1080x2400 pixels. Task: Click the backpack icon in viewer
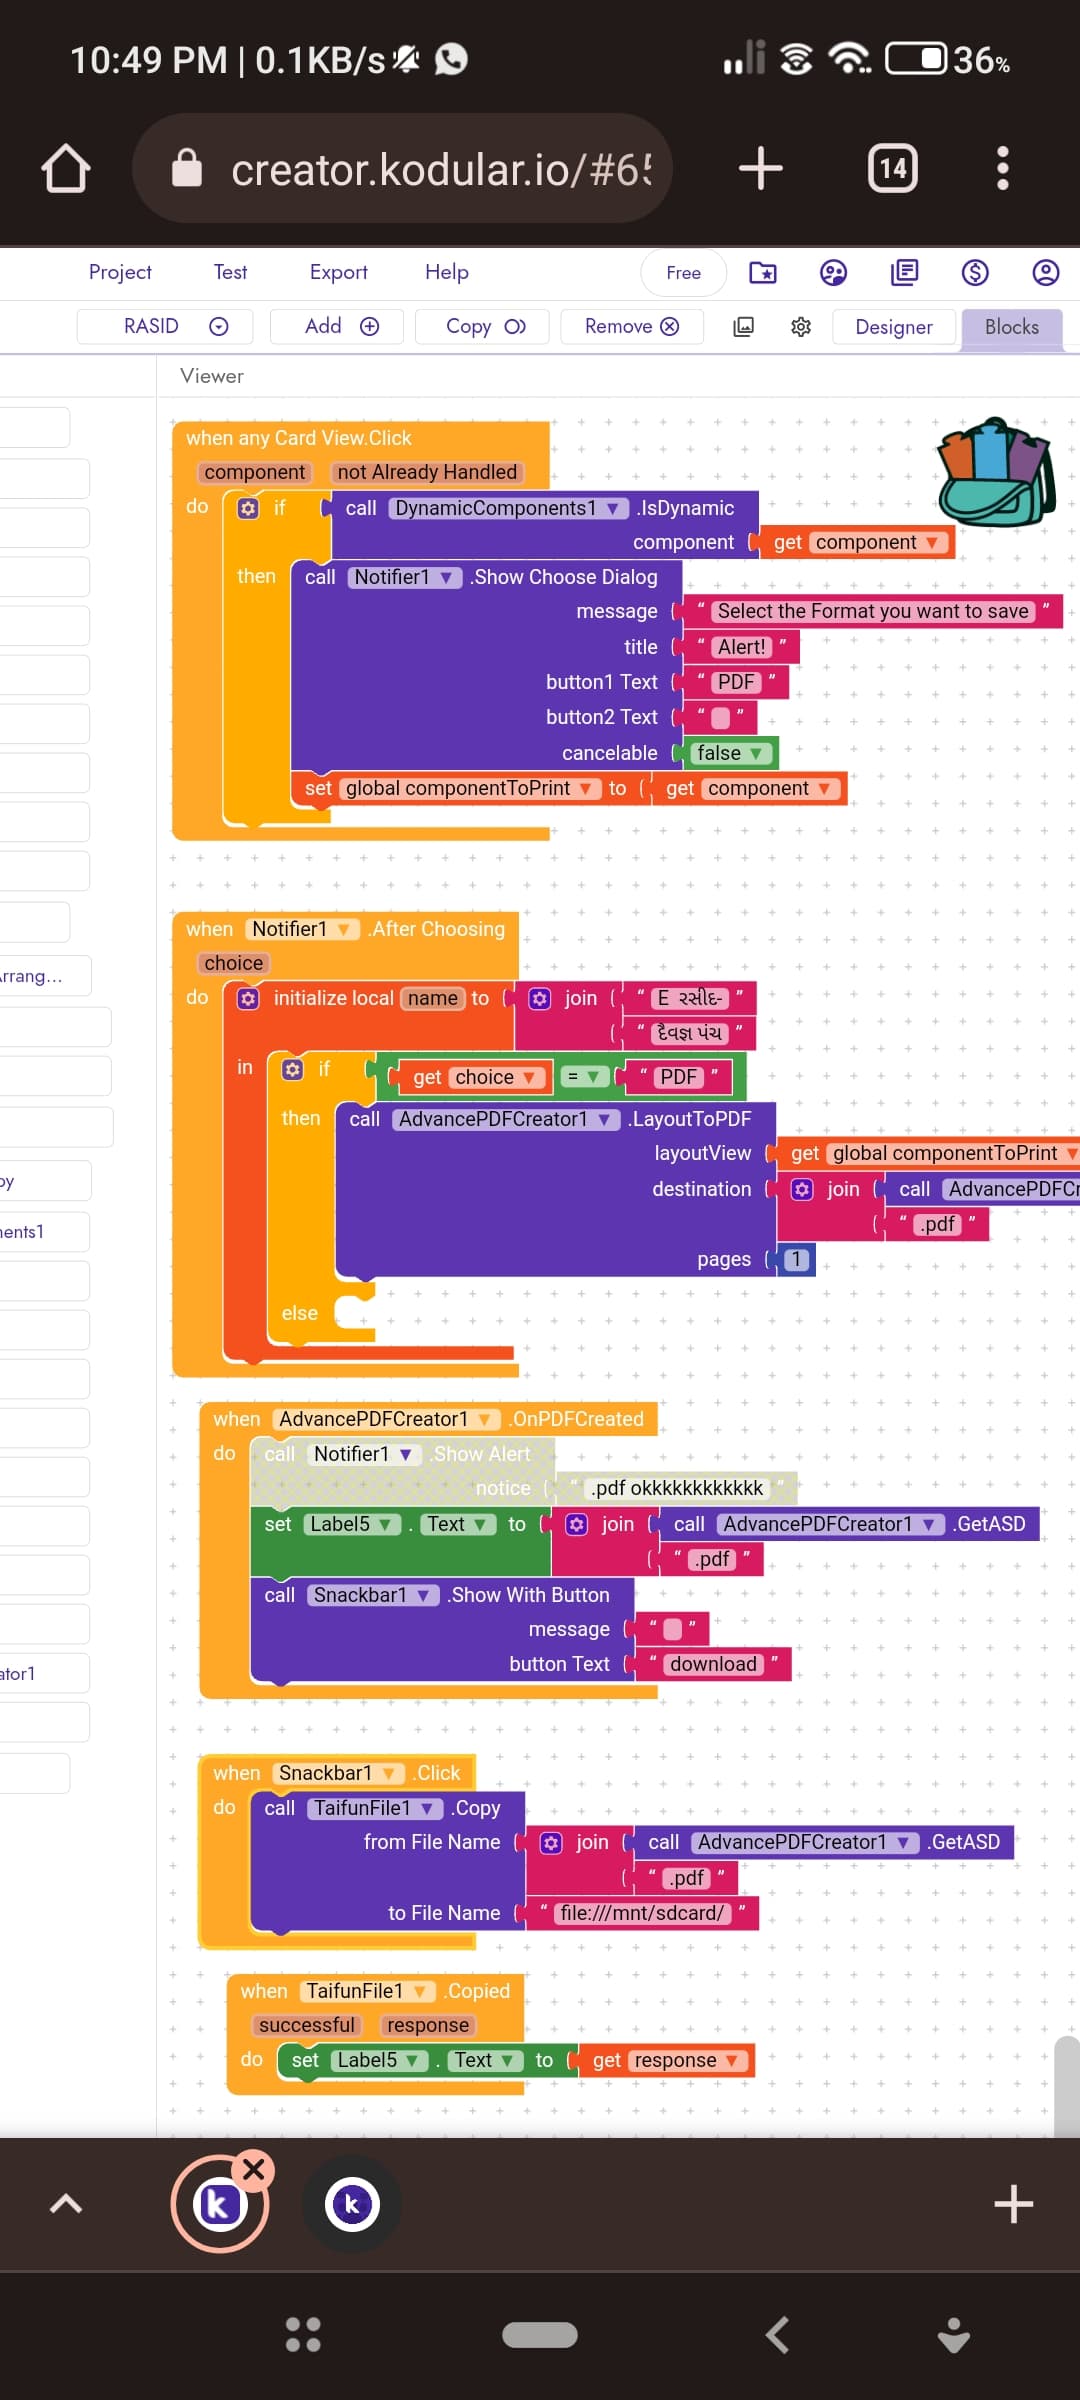tap(997, 472)
